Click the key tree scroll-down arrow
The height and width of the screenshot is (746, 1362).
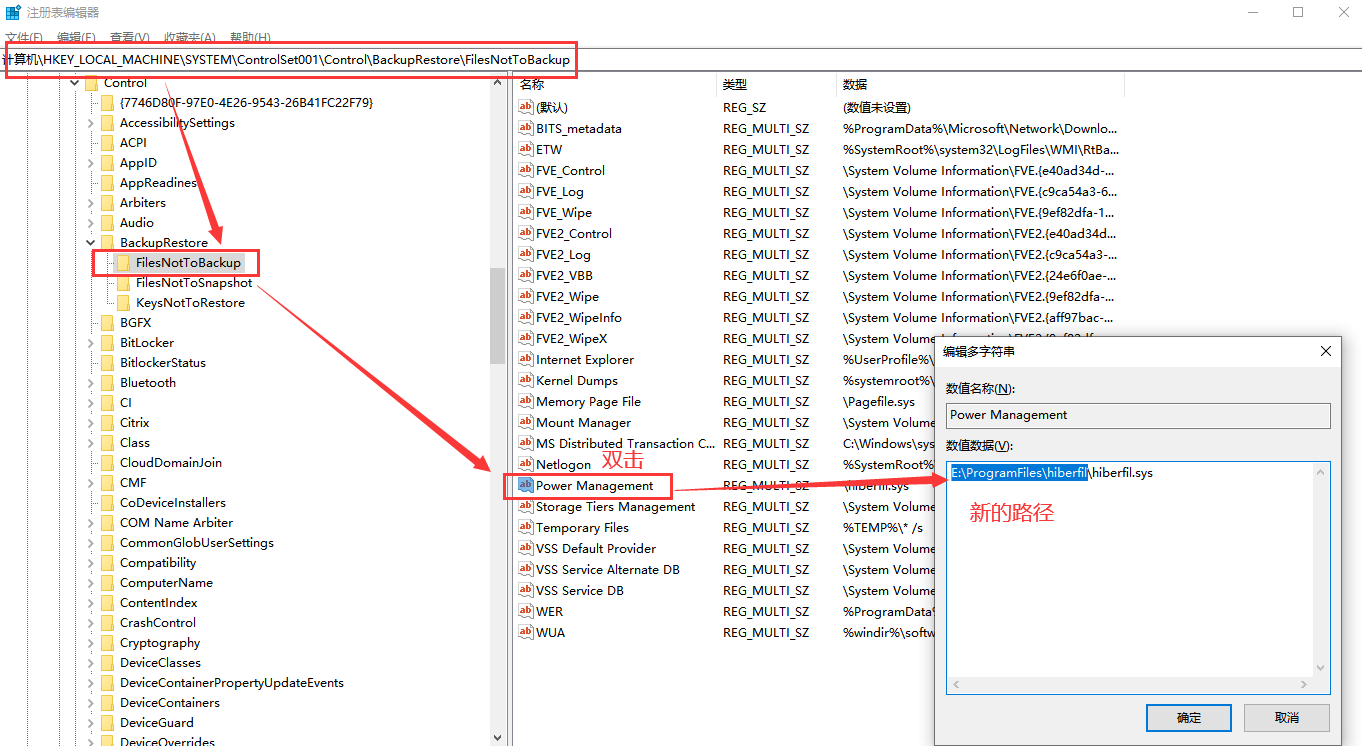pyautogui.click(x=497, y=738)
